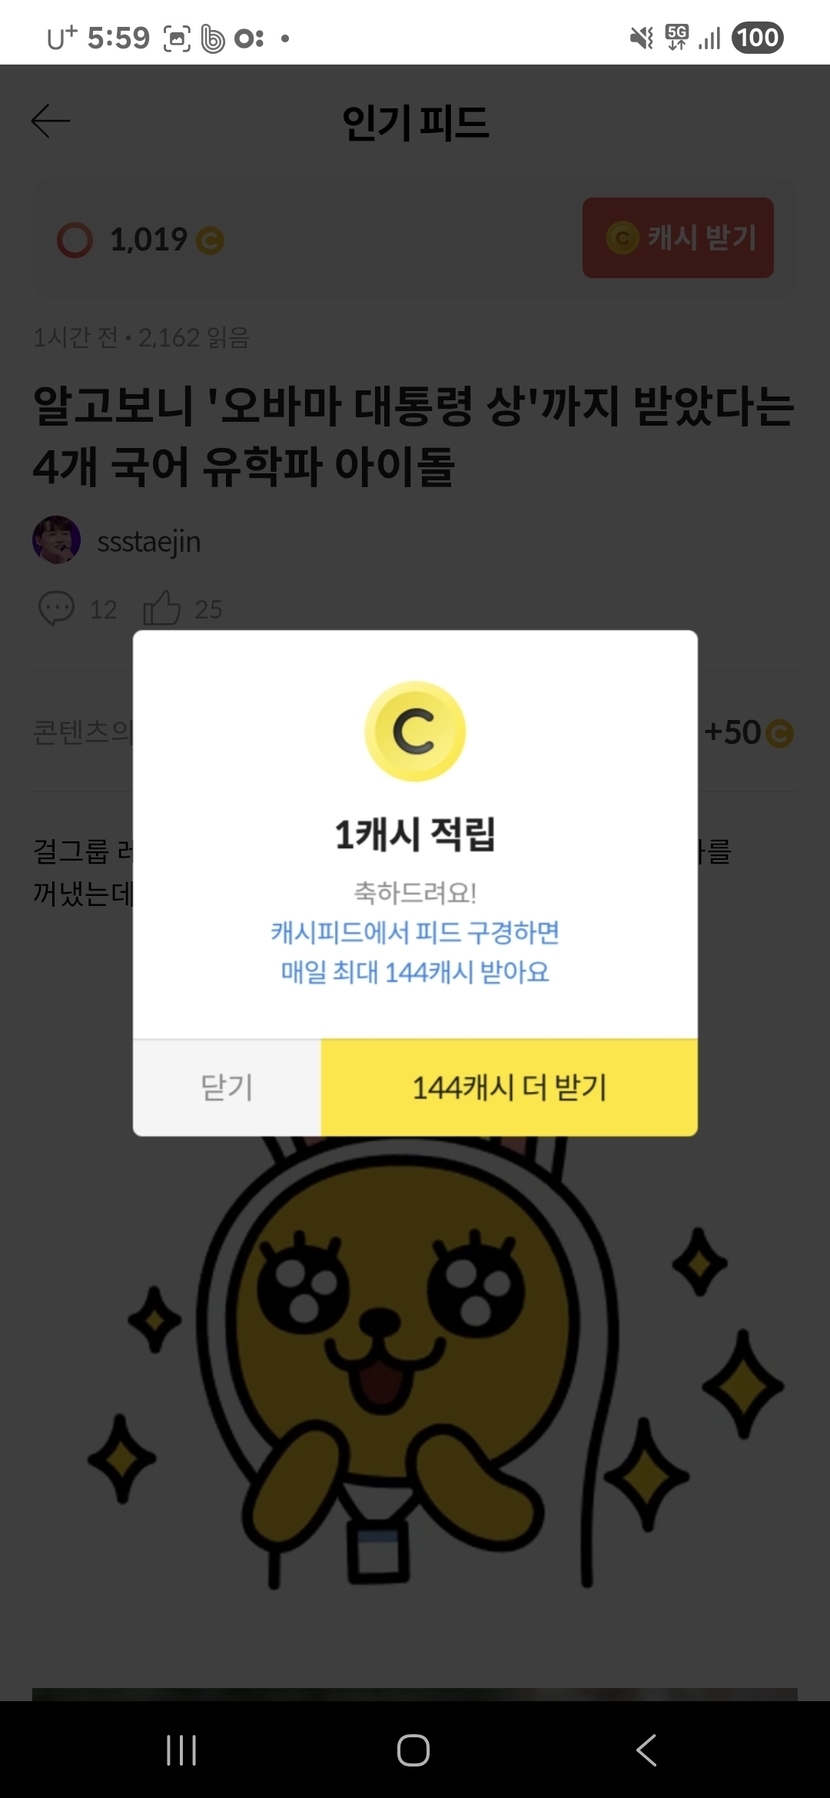
Task: Open the ssstaejin author name link
Action: (x=149, y=541)
